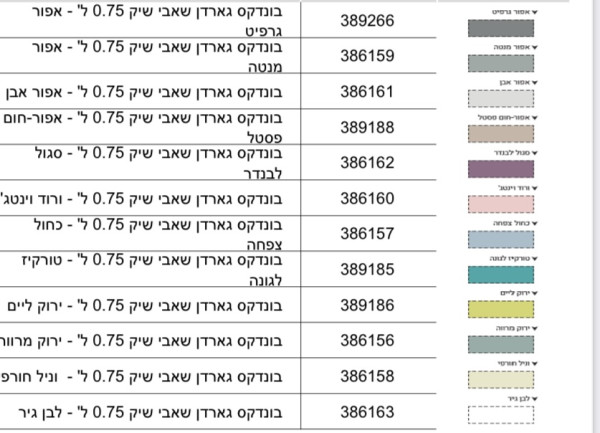Open the arrow next to ירוק מרווה label

(x=535, y=328)
